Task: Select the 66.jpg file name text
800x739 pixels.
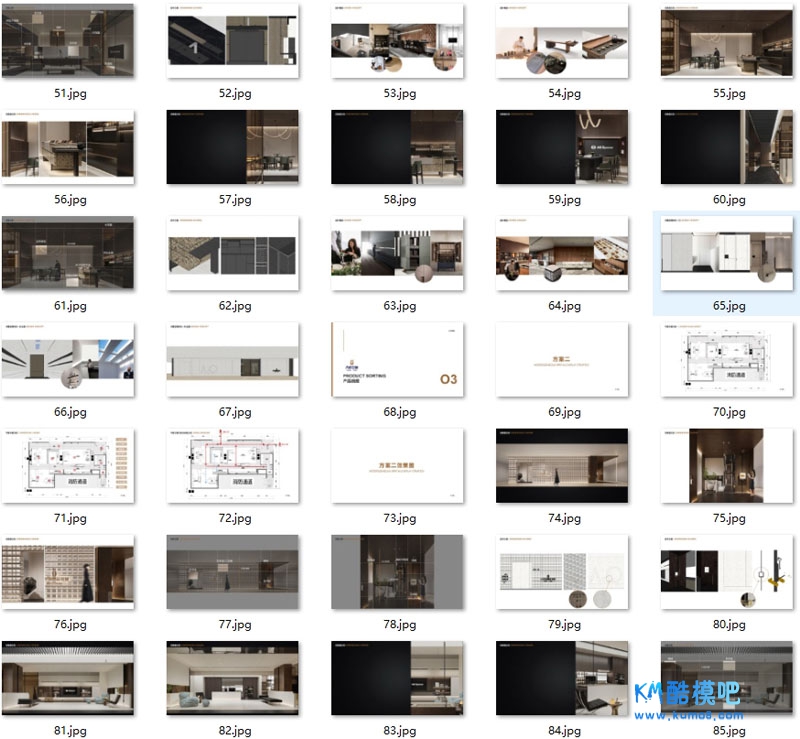Action: coord(70,412)
